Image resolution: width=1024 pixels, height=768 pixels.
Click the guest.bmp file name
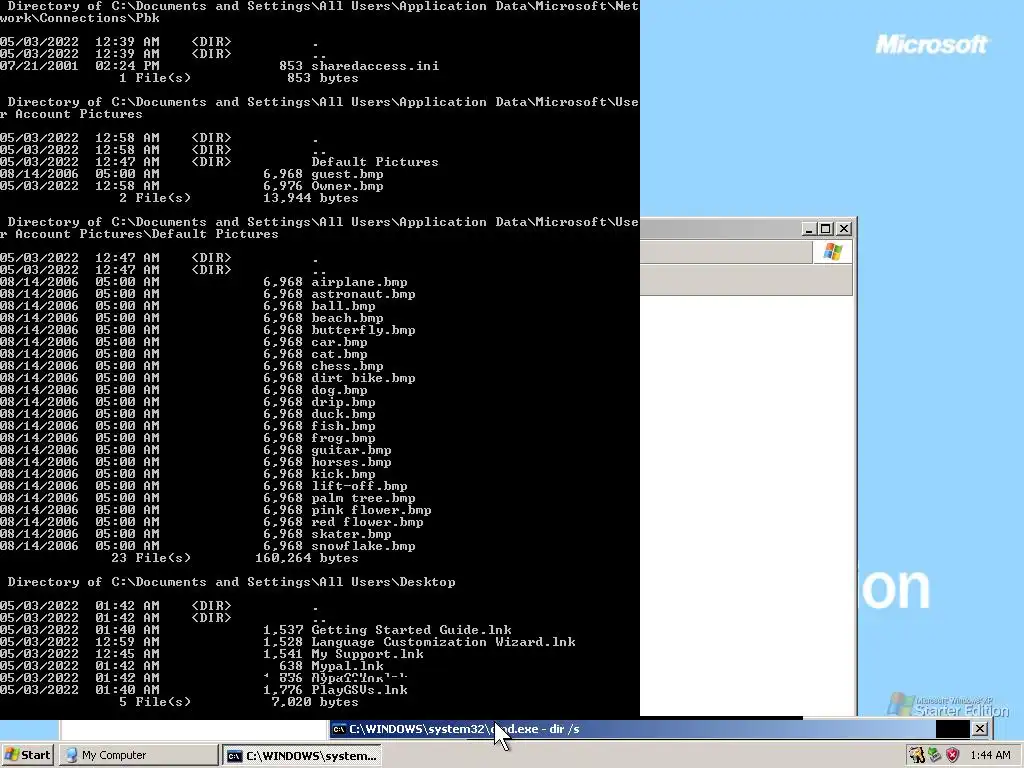[x=347, y=174]
